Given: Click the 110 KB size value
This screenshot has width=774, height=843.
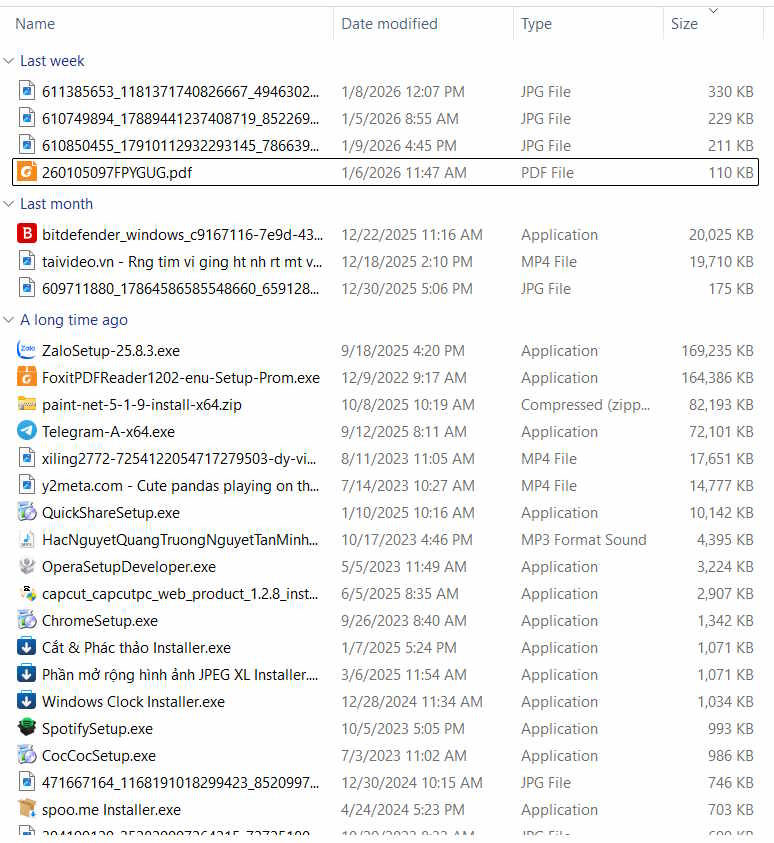Looking at the screenshot, I should 731,172.
